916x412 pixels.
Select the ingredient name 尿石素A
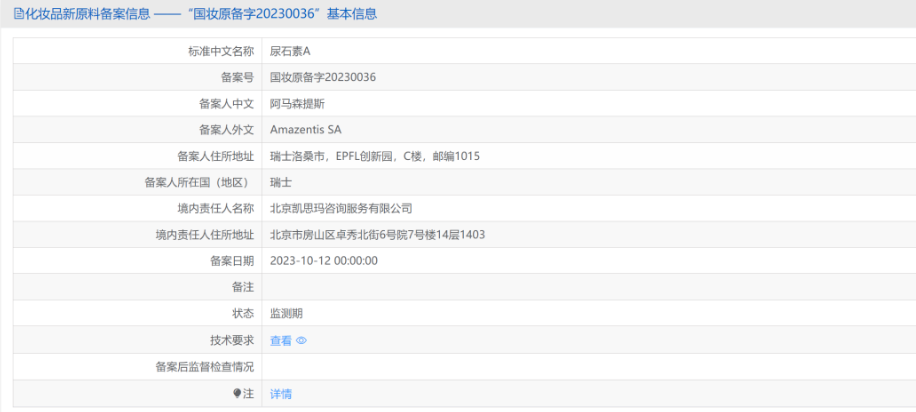point(291,51)
